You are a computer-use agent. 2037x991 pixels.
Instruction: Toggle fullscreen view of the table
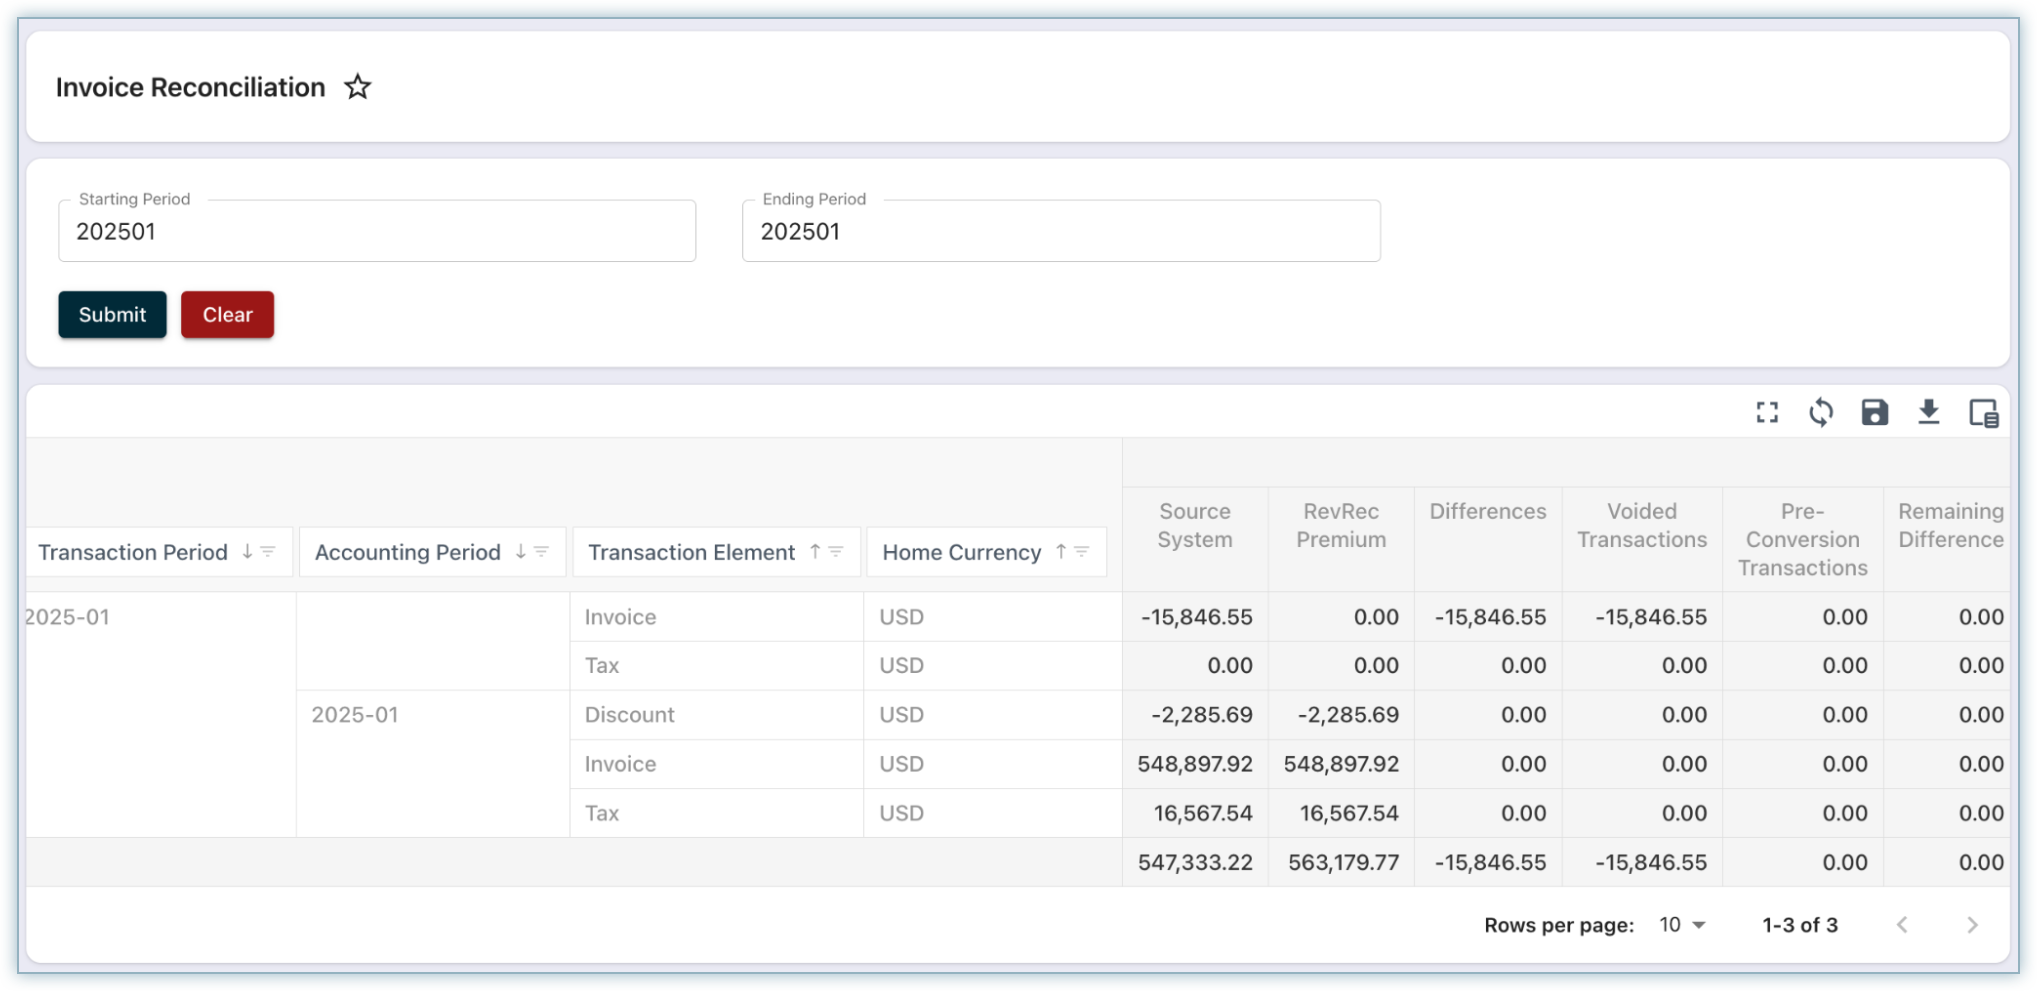click(1767, 413)
